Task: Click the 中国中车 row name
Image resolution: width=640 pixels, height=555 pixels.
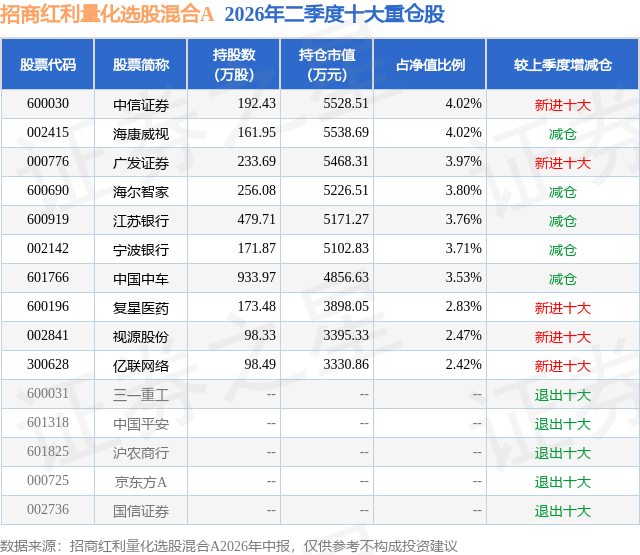Action: [141, 279]
